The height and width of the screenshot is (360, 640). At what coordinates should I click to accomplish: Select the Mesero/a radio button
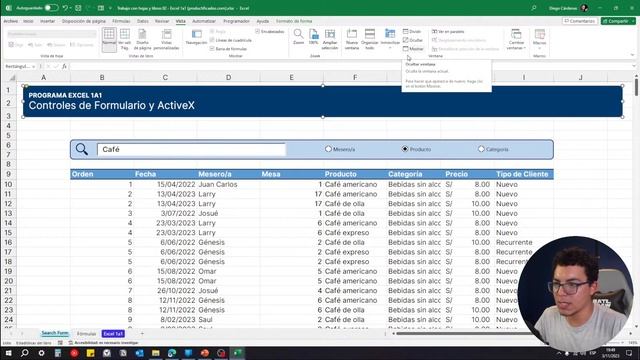[328, 149]
